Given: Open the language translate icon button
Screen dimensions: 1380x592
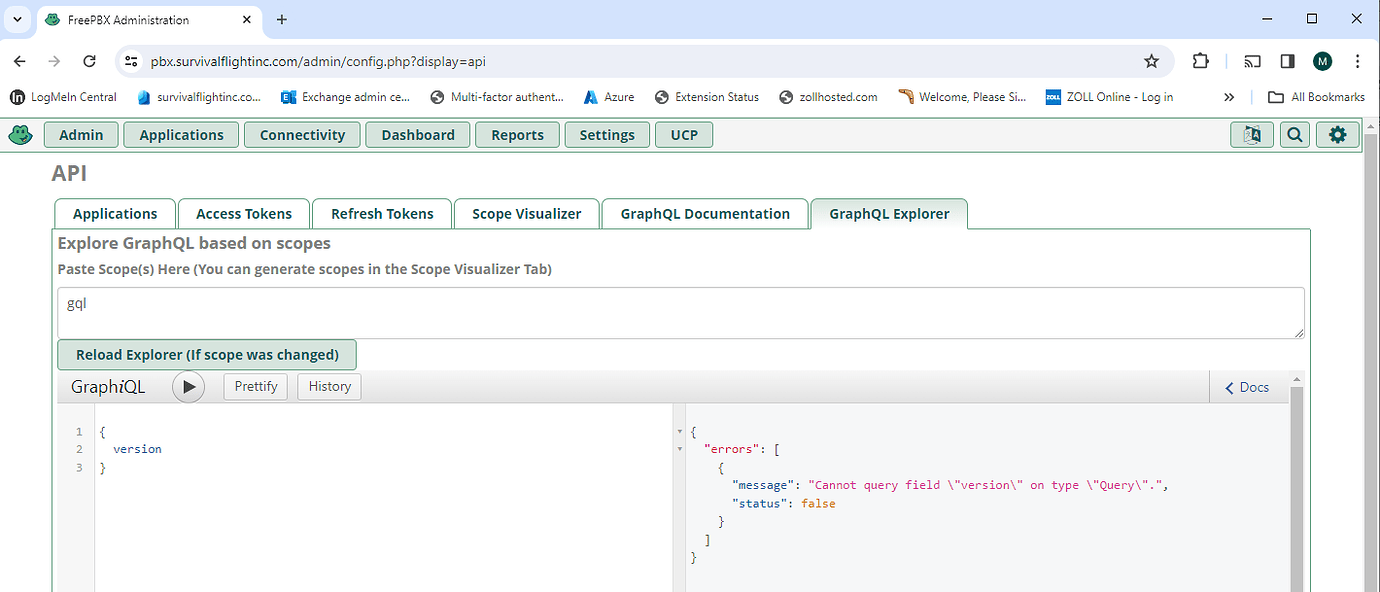Looking at the screenshot, I should click(1251, 135).
